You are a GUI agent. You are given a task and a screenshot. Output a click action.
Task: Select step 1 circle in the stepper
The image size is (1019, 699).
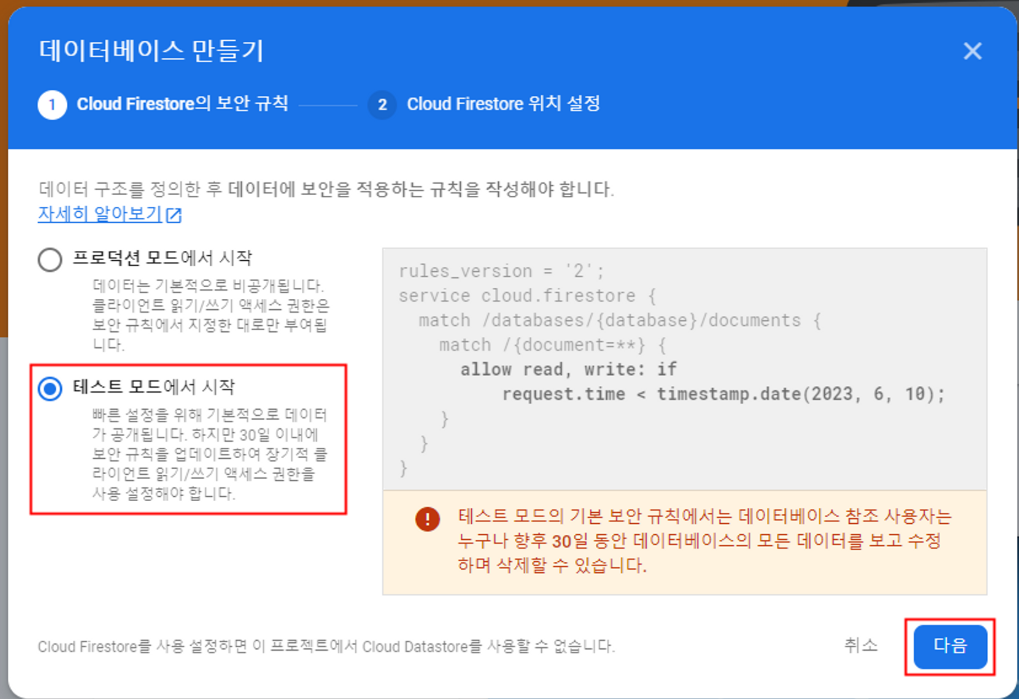[52, 105]
